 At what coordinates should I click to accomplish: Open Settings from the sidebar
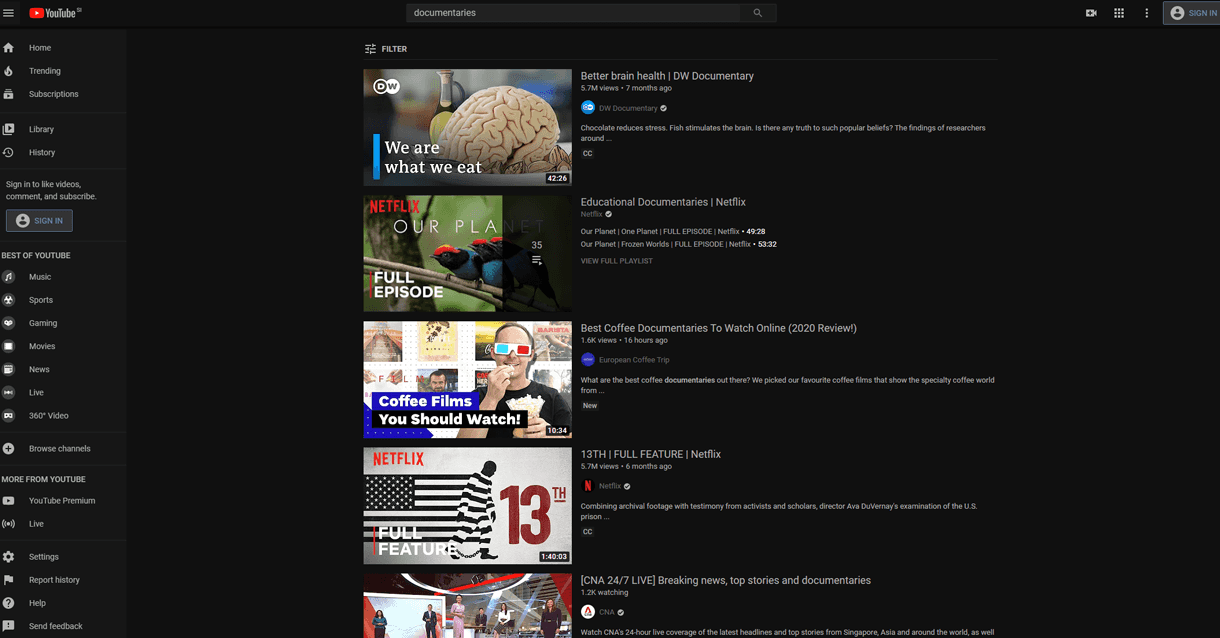click(44, 557)
